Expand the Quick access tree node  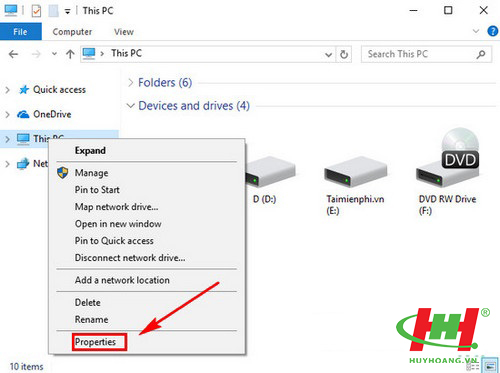coord(8,90)
